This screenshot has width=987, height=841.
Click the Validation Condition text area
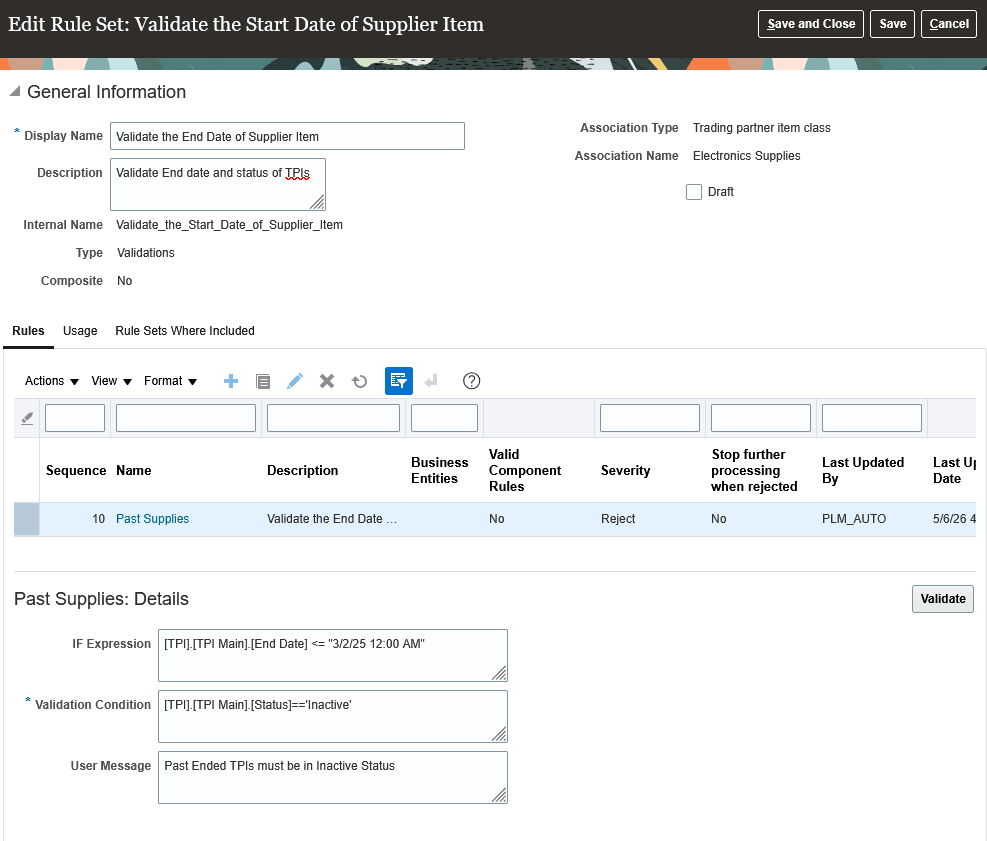pyautogui.click(x=332, y=716)
